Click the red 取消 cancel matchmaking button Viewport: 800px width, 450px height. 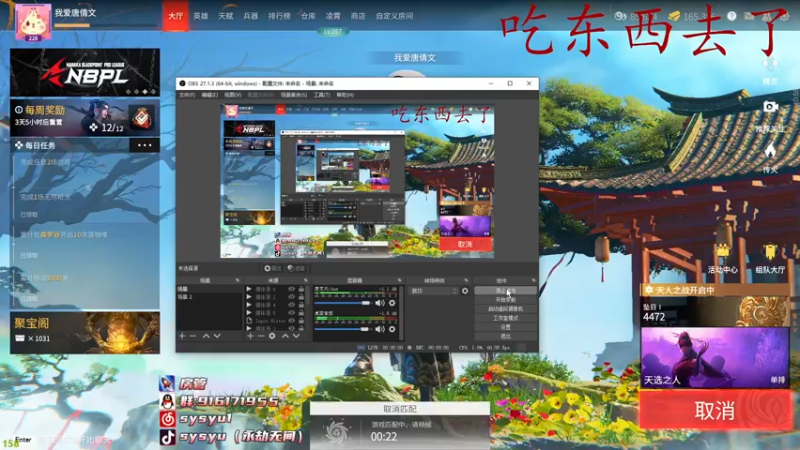tap(715, 410)
